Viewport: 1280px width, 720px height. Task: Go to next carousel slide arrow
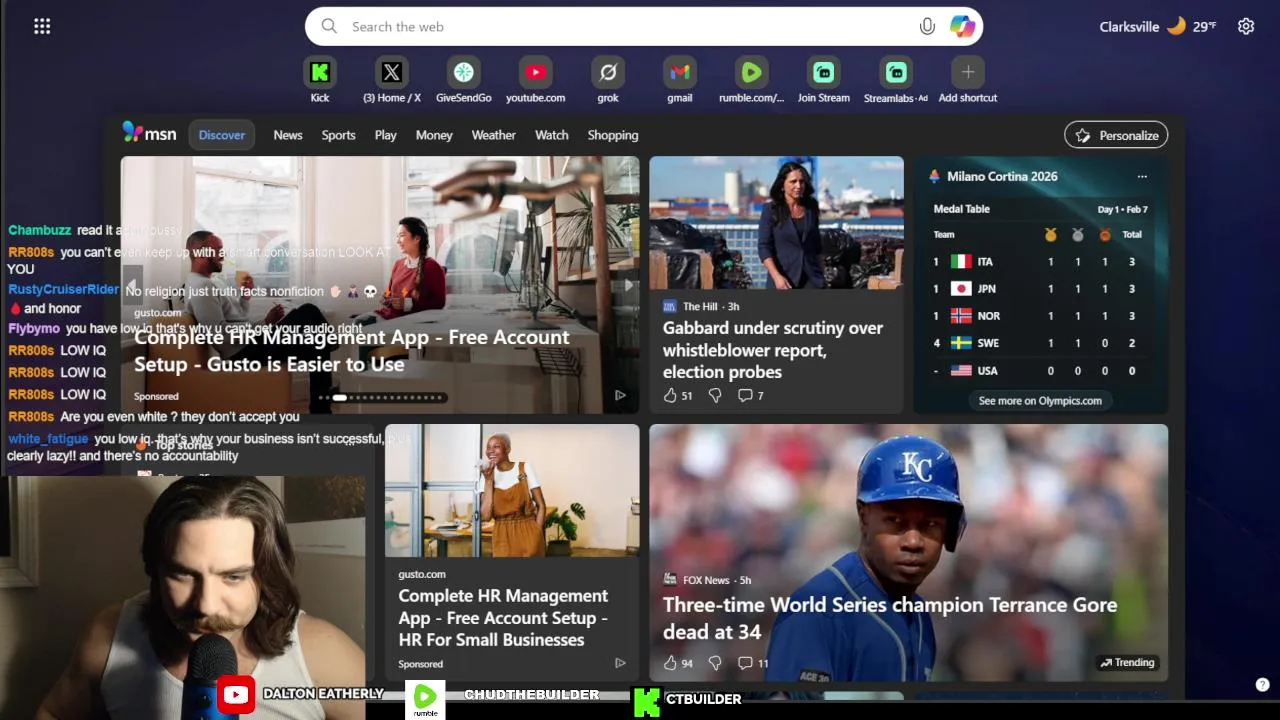point(628,285)
